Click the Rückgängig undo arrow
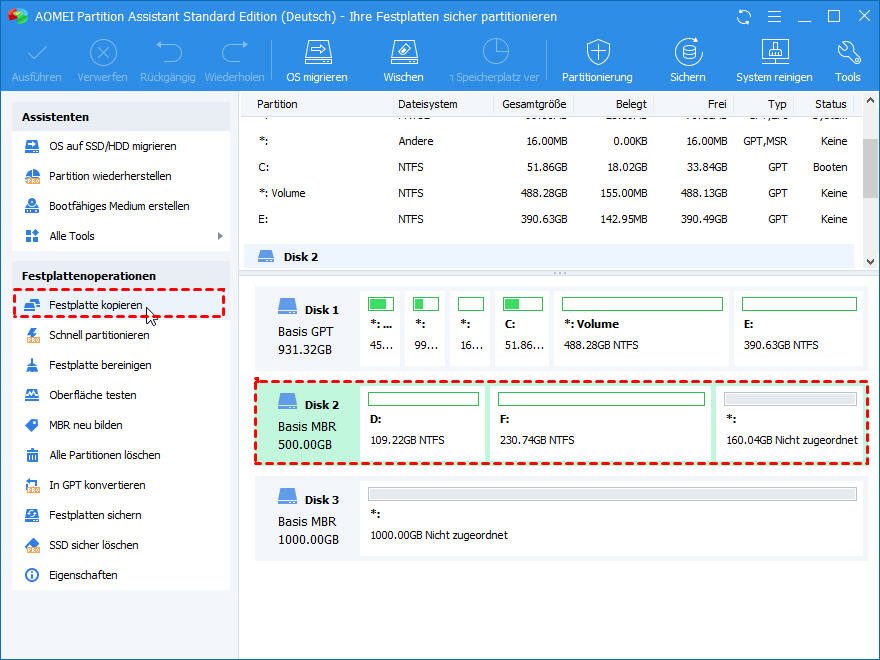Screen dimensions: 880x660 [x=168, y=52]
